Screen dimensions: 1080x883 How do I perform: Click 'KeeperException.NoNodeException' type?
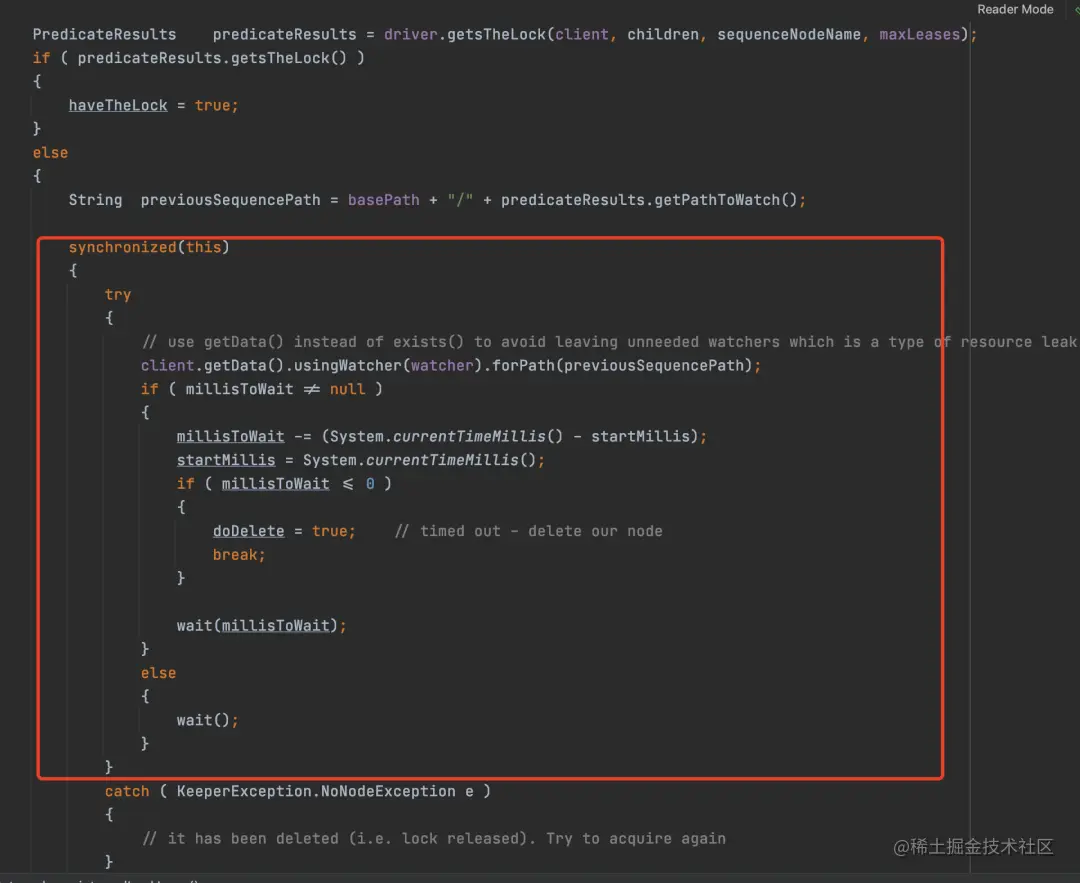(x=316, y=791)
